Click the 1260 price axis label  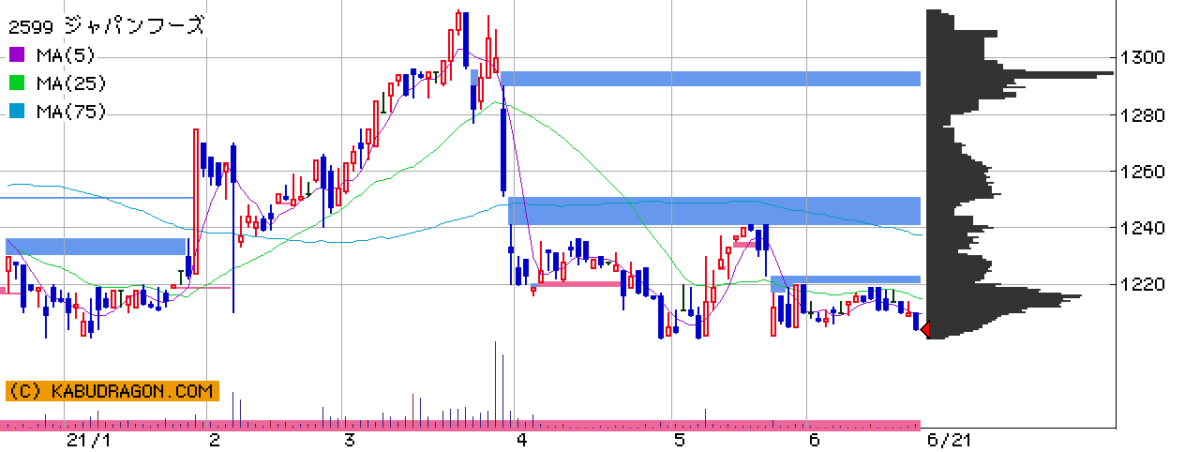tap(1142, 171)
